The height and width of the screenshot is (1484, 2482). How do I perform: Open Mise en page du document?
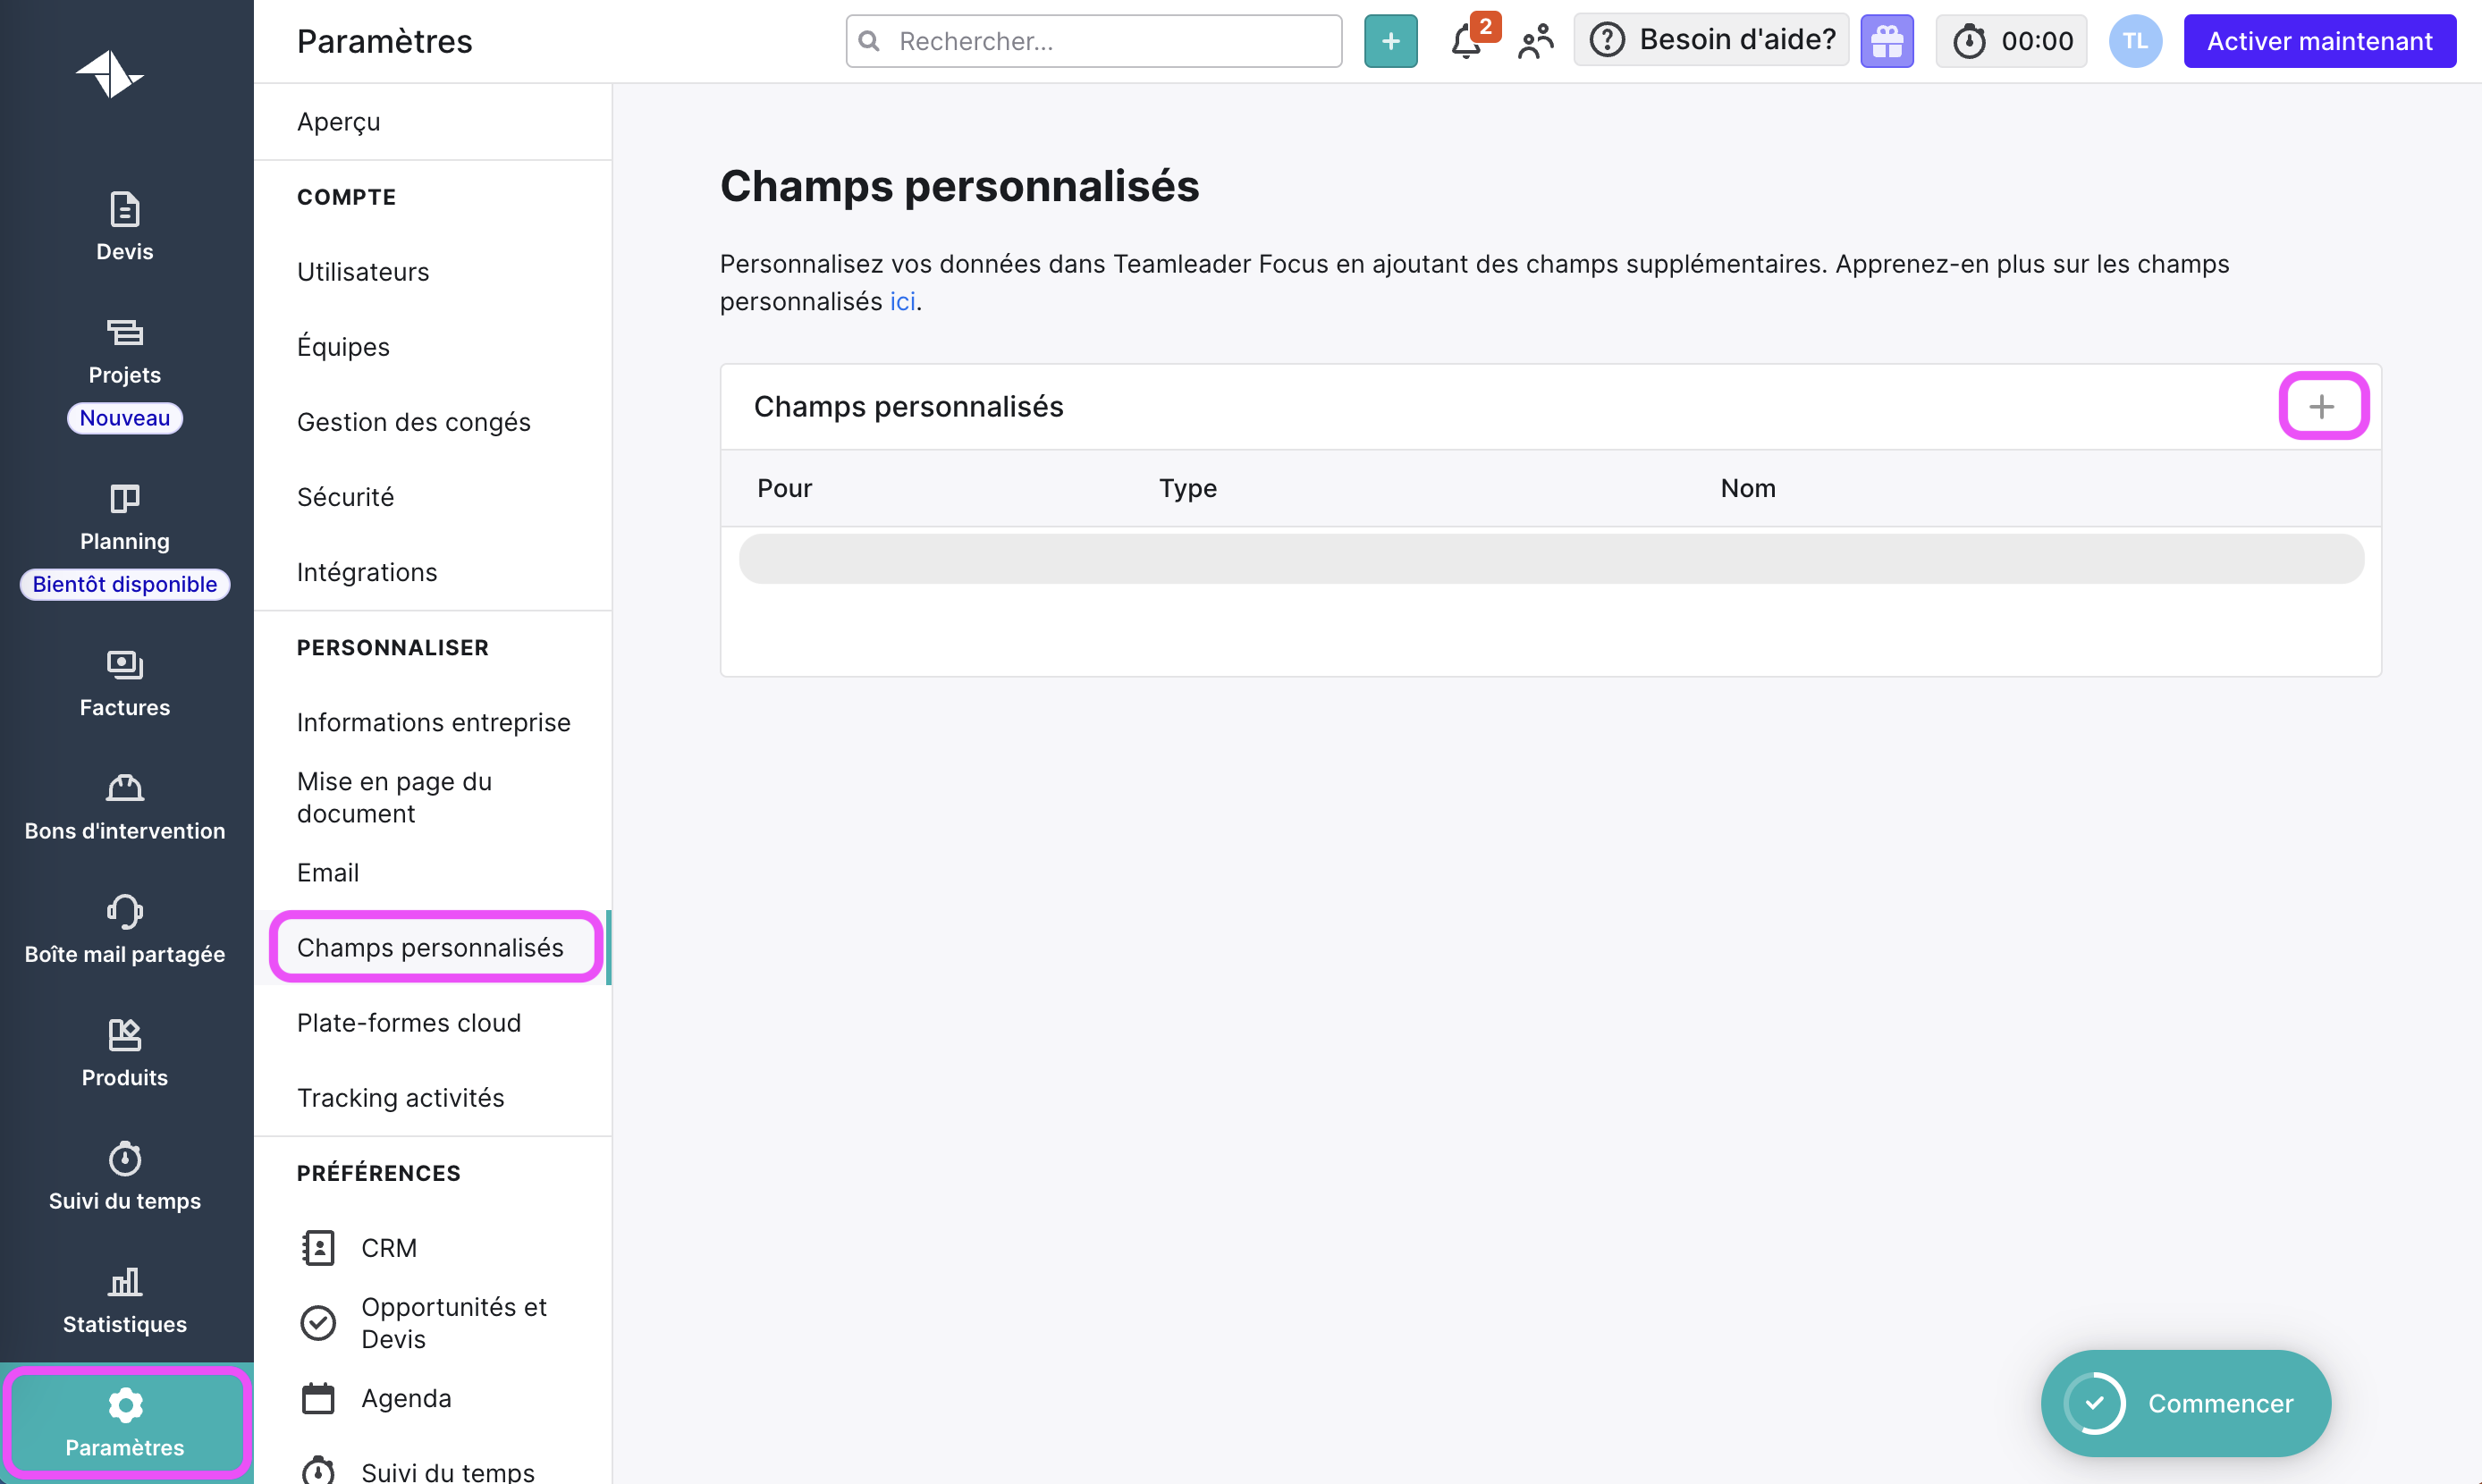point(433,797)
